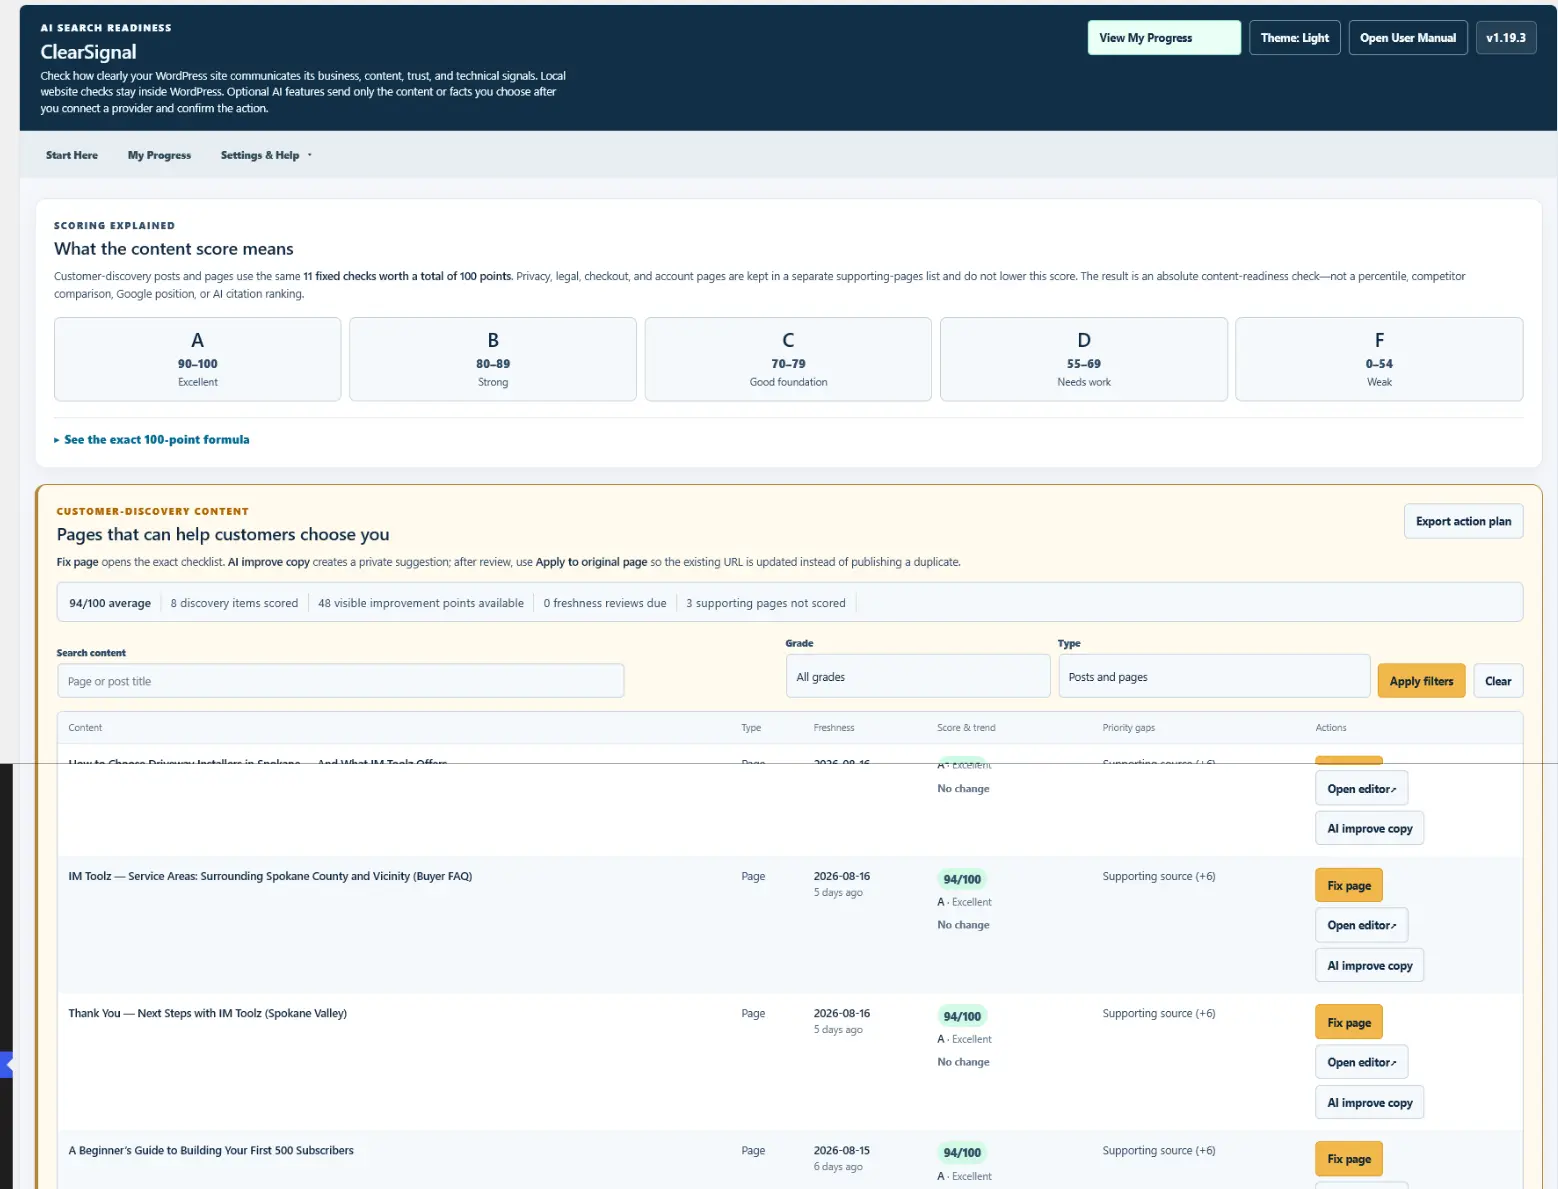
Task: Click A Beginner's Guide to Building title
Action: pos(211,1150)
